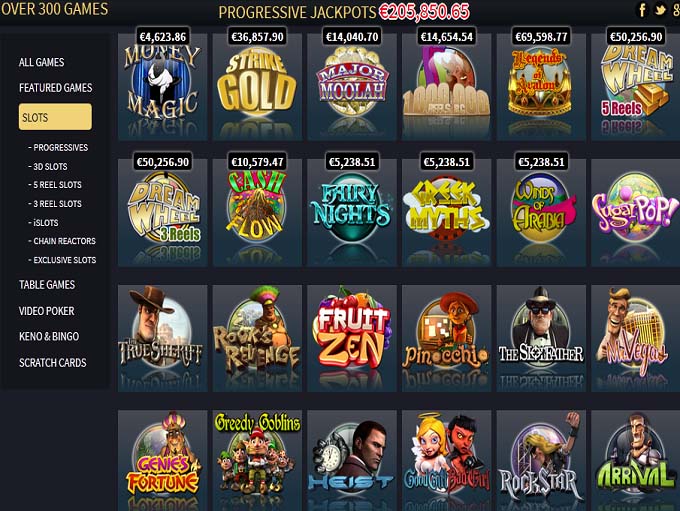Launch the Strike Gold game icon
This screenshot has height=511, width=680.
click(257, 87)
